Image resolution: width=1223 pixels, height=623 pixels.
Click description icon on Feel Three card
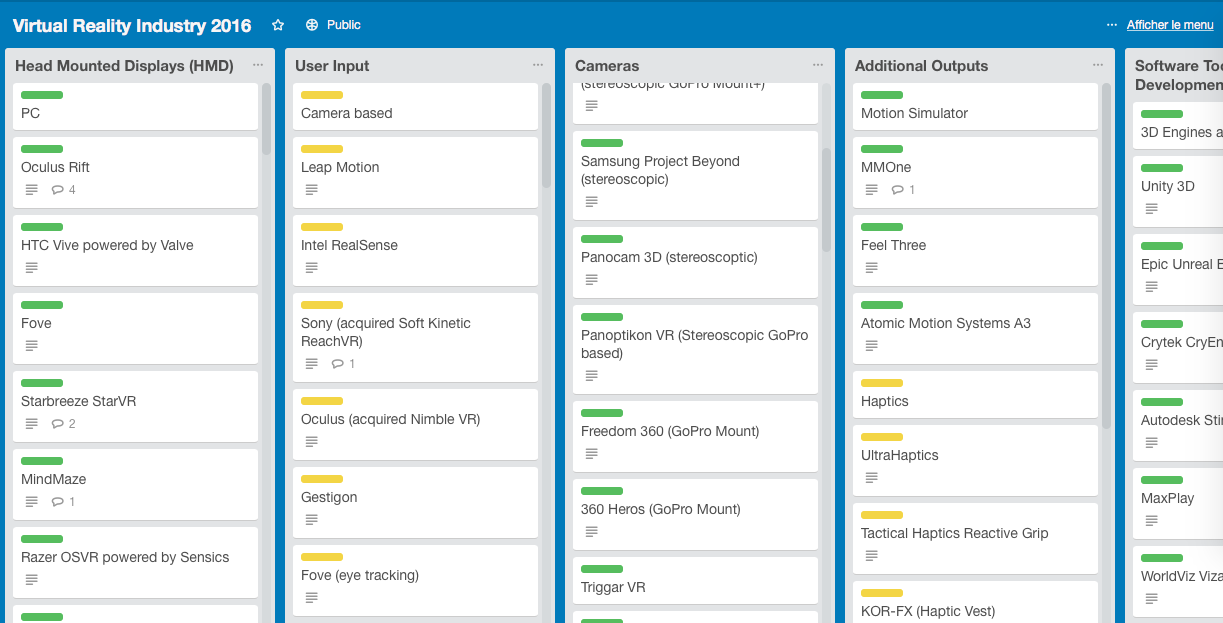pos(871,268)
